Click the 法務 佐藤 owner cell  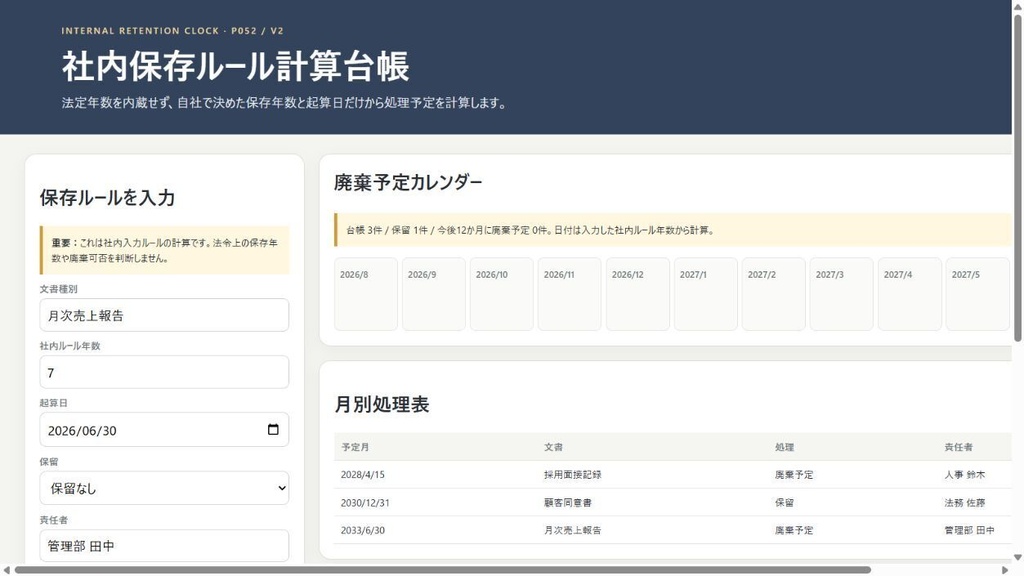(x=965, y=503)
